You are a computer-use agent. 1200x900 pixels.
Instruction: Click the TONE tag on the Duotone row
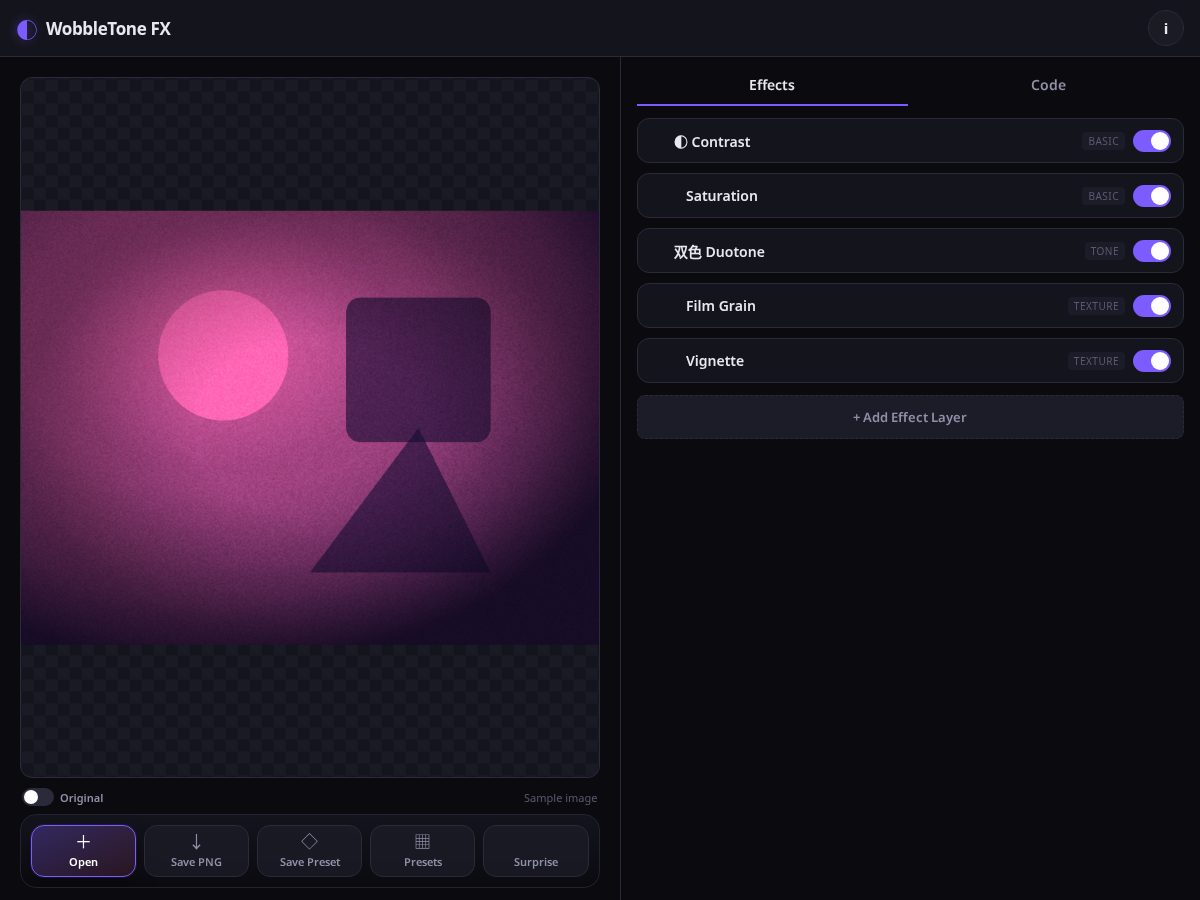click(x=1105, y=251)
